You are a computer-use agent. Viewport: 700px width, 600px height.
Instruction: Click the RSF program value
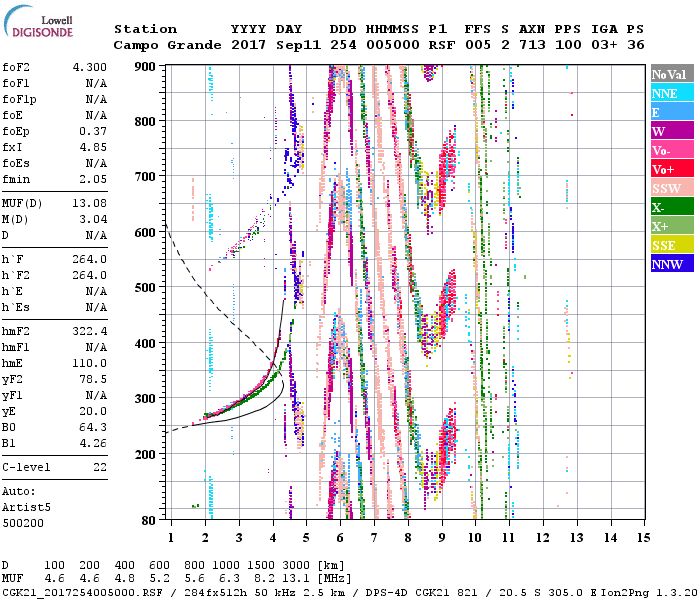(442, 45)
